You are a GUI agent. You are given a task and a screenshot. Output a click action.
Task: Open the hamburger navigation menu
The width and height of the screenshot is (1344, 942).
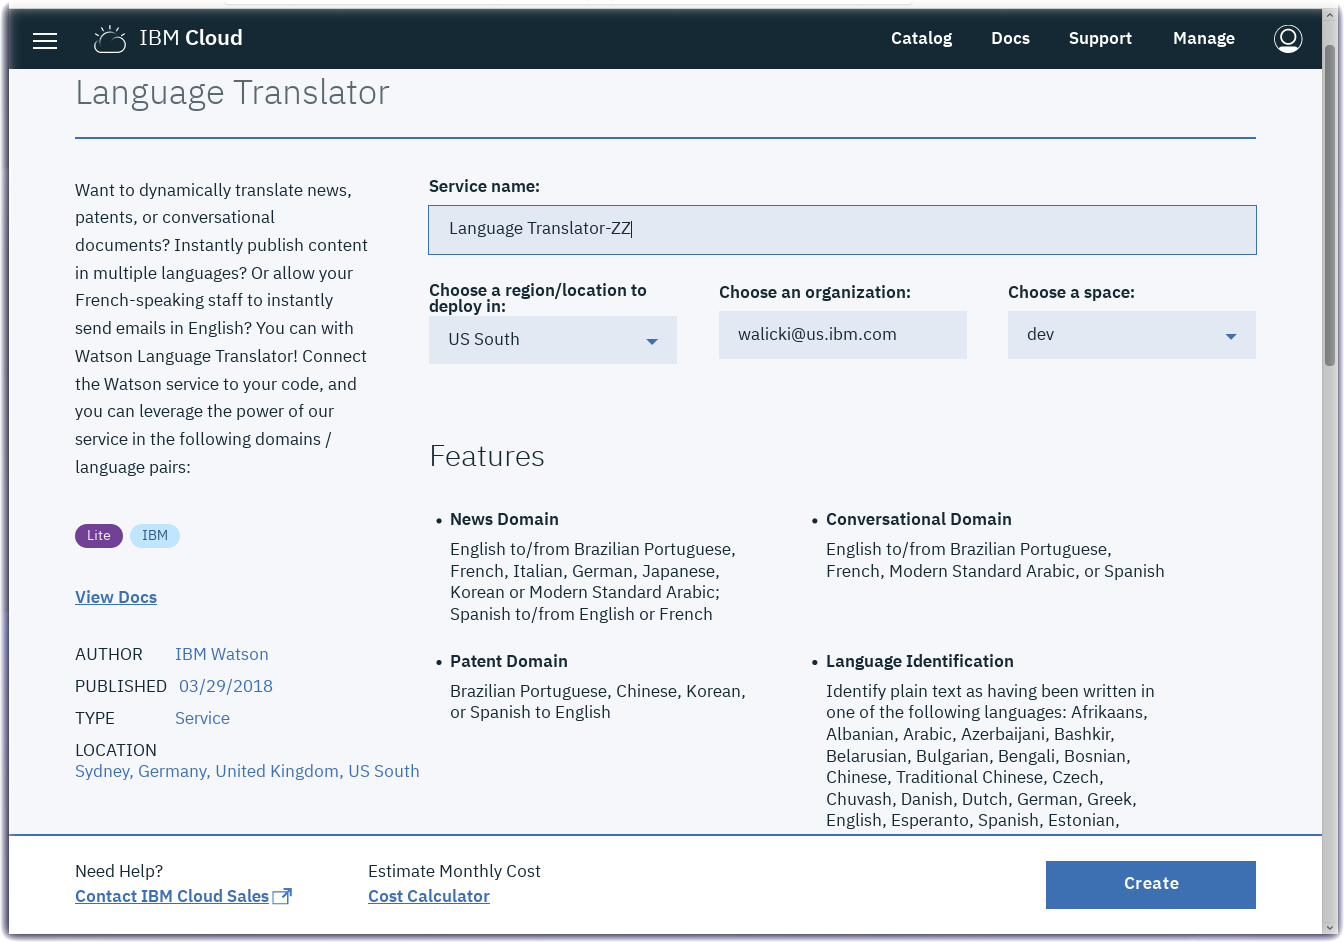pyautogui.click(x=45, y=41)
